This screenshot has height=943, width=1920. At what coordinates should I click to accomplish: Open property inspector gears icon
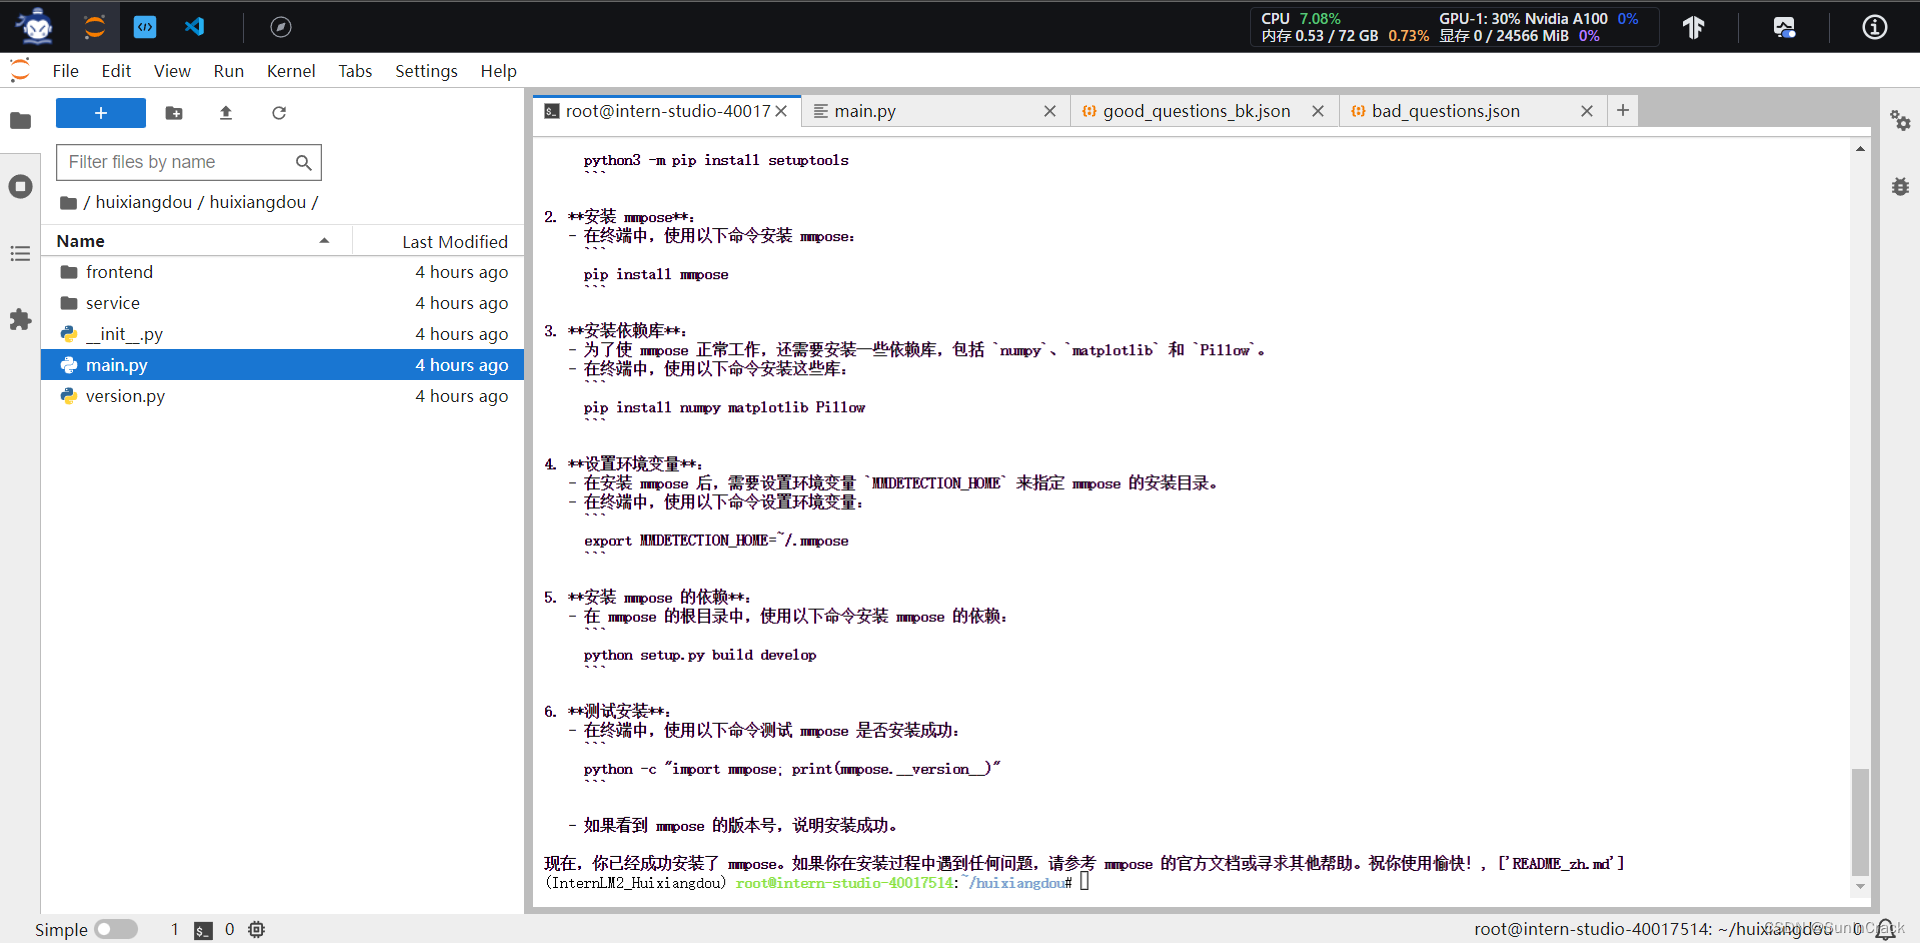(1900, 120)
